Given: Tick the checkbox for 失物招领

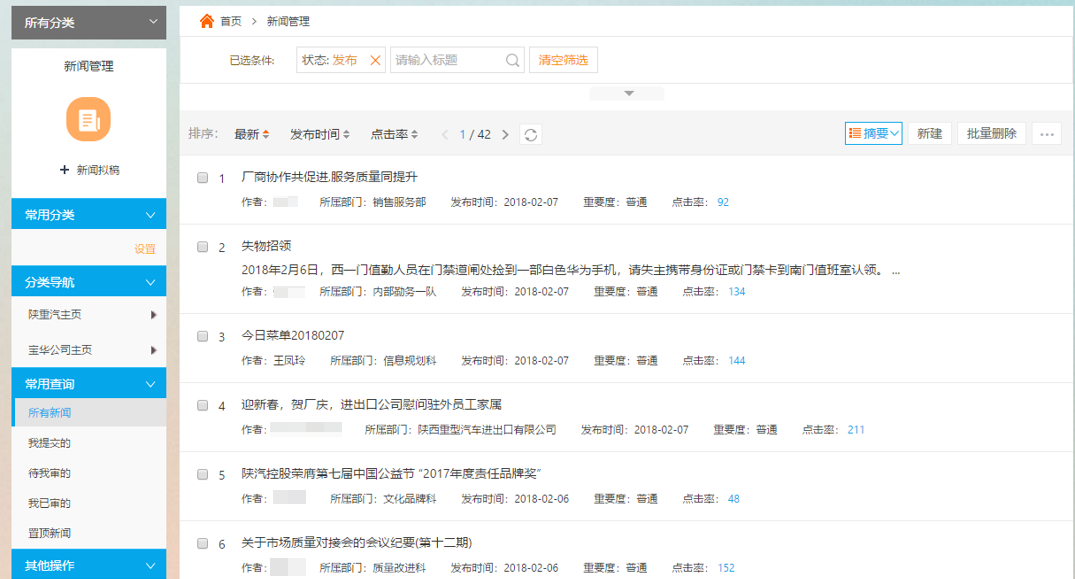Looking at the screenshot, I should (x=202, y=246).
